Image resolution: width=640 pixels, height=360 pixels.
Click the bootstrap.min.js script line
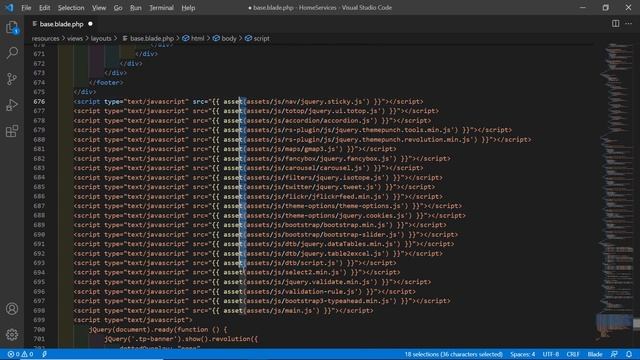coord(260,225)
